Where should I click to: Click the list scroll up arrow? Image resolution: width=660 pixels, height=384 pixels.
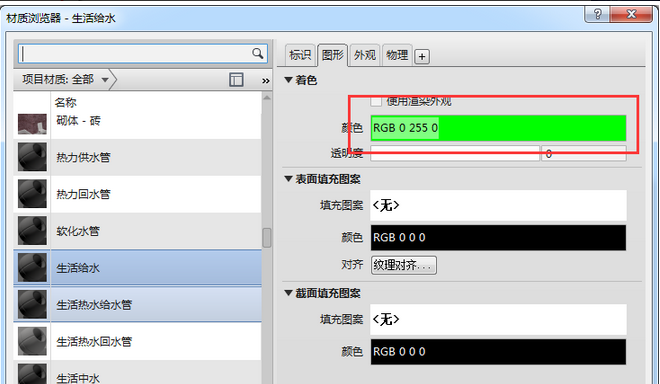tap(267, 98)
